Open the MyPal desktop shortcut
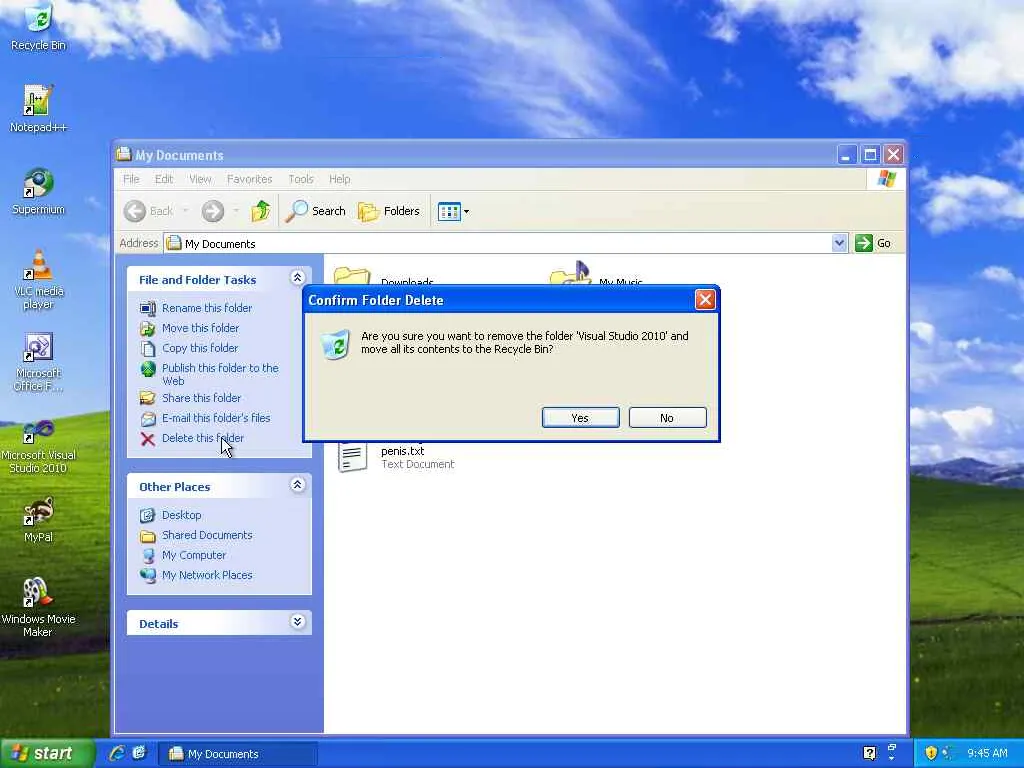Image resolution: width=1024 pixels, height=768 pixels. (x=38, y=520)
